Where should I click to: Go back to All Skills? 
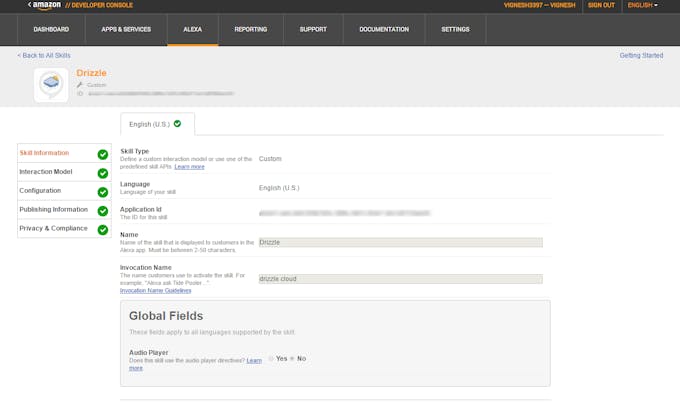click(44, 56)
